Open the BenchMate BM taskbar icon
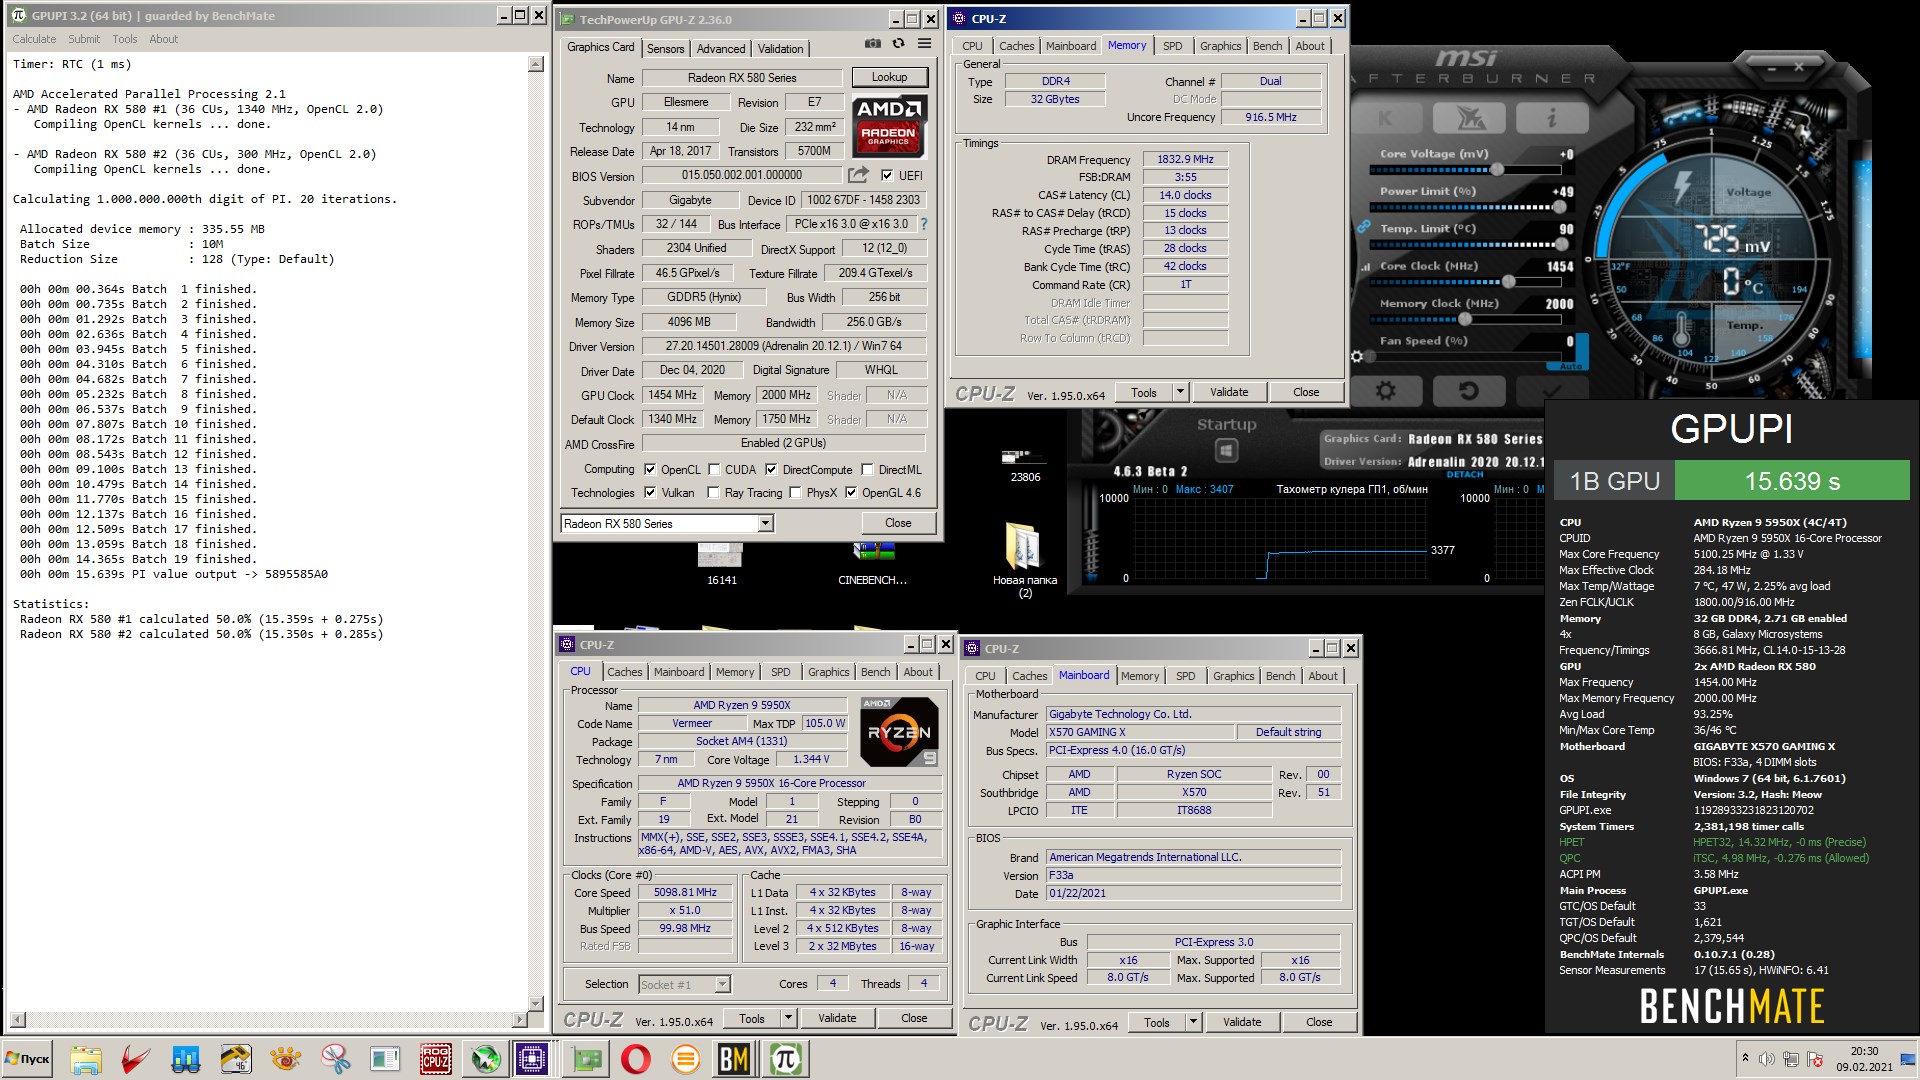The image size is (1920, 1080). (x=733, y=1059)
